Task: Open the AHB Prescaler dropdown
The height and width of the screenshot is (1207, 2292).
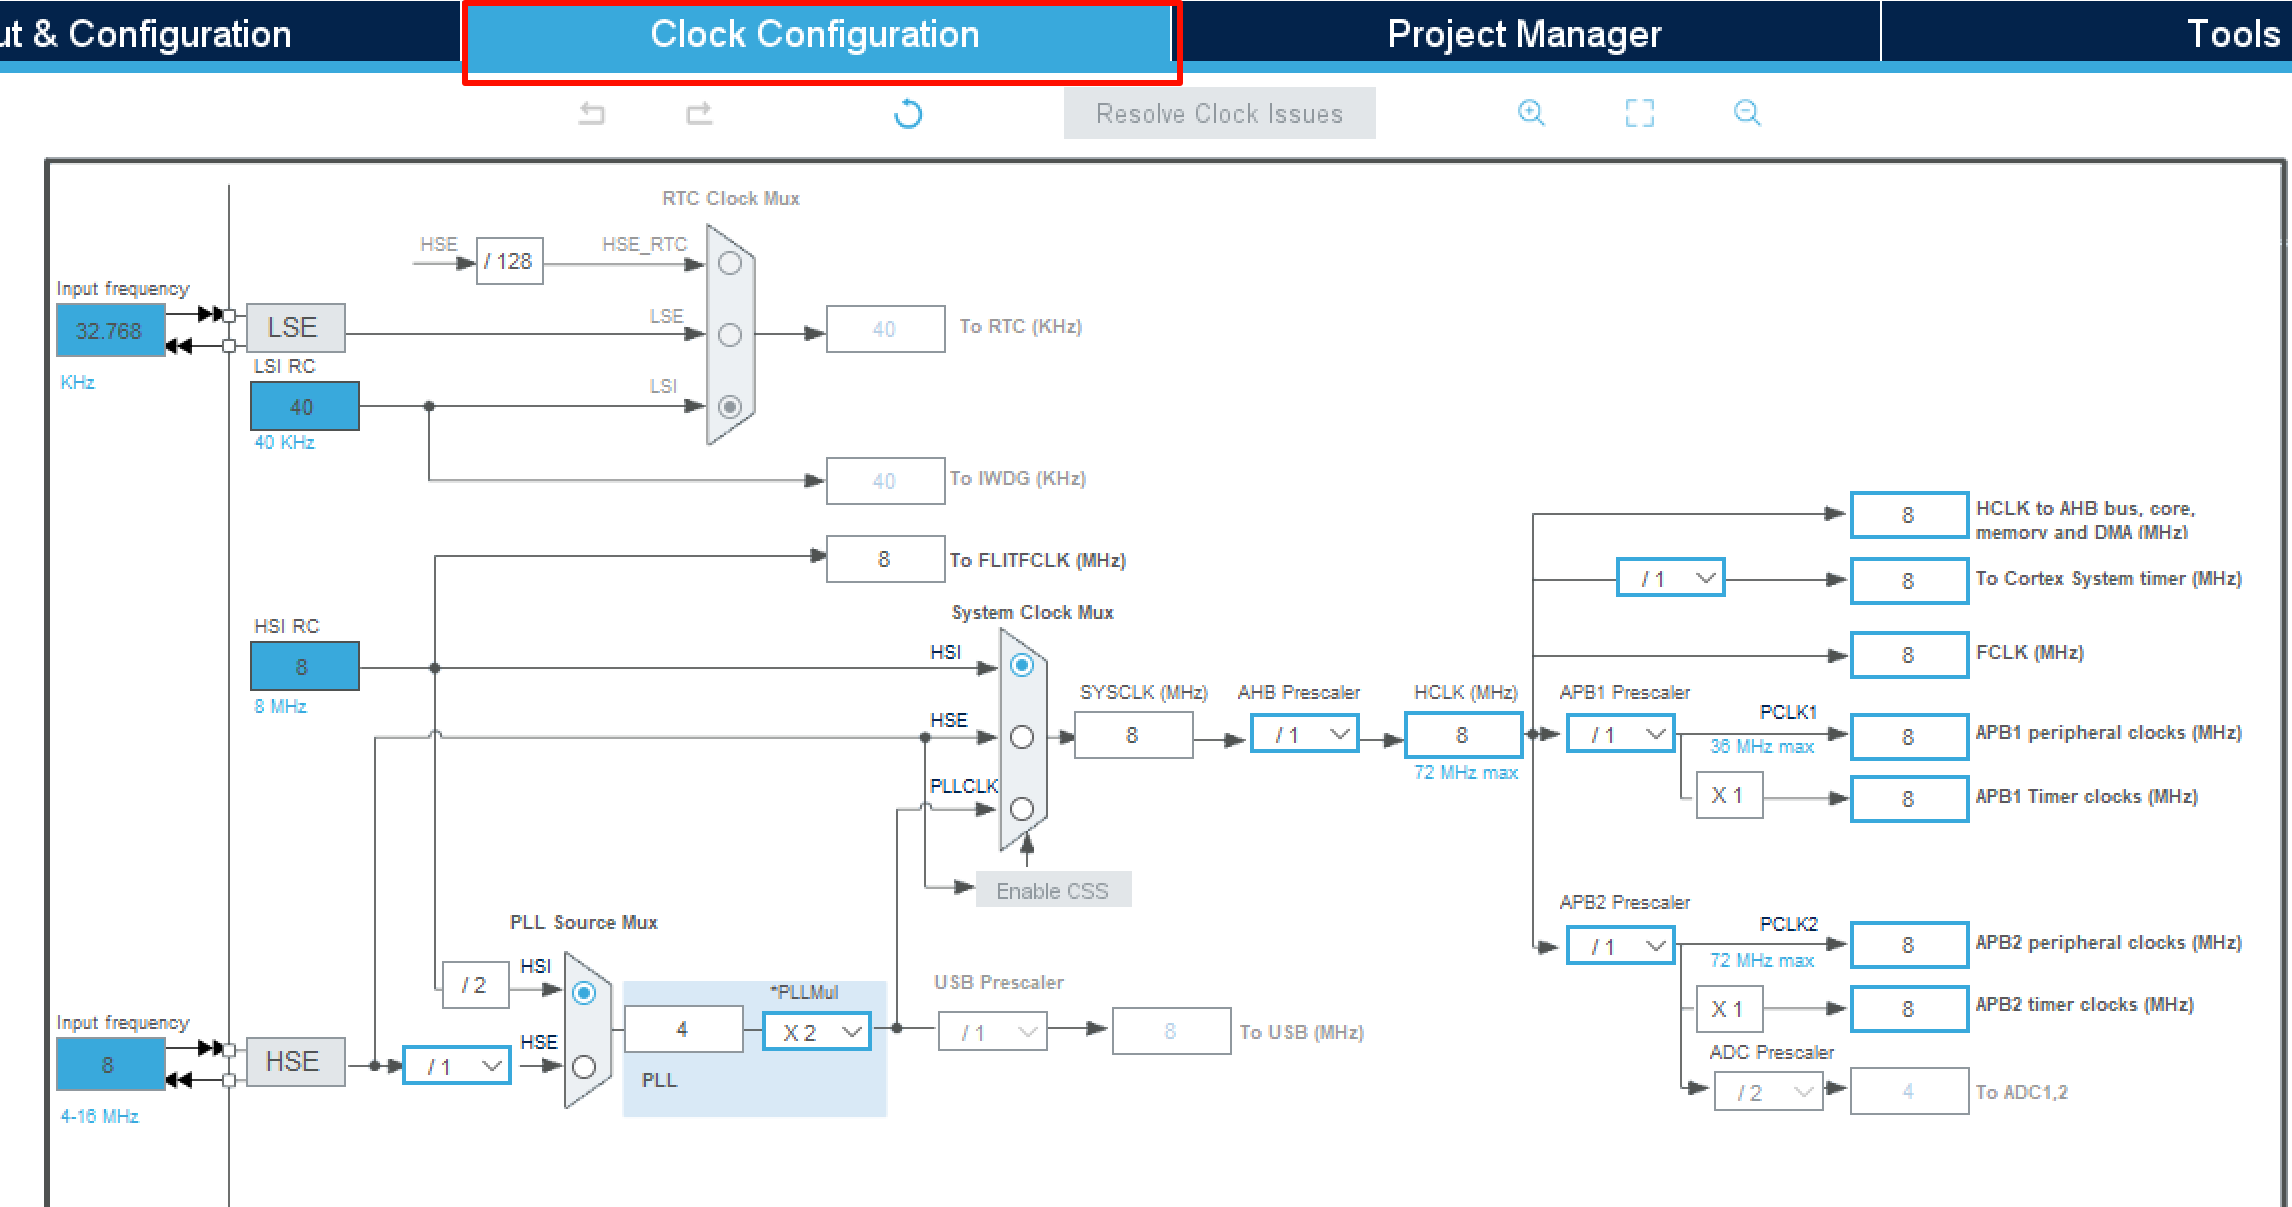Action: (1304, 735)
